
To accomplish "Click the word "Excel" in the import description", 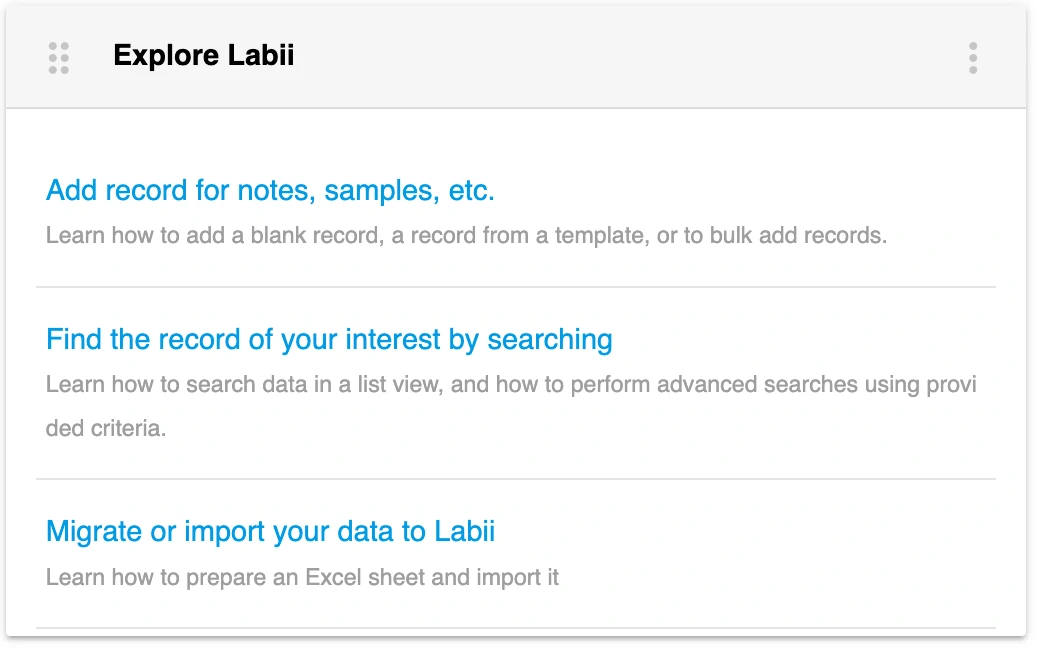I will 333,577.
